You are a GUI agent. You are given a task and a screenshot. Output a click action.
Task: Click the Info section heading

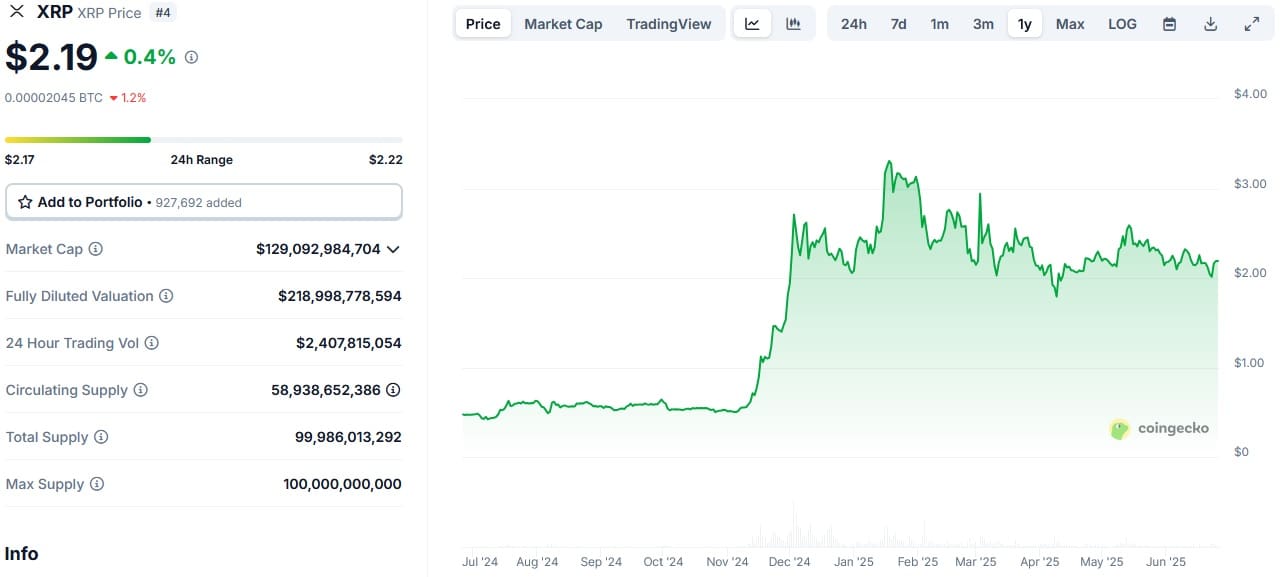22,553
